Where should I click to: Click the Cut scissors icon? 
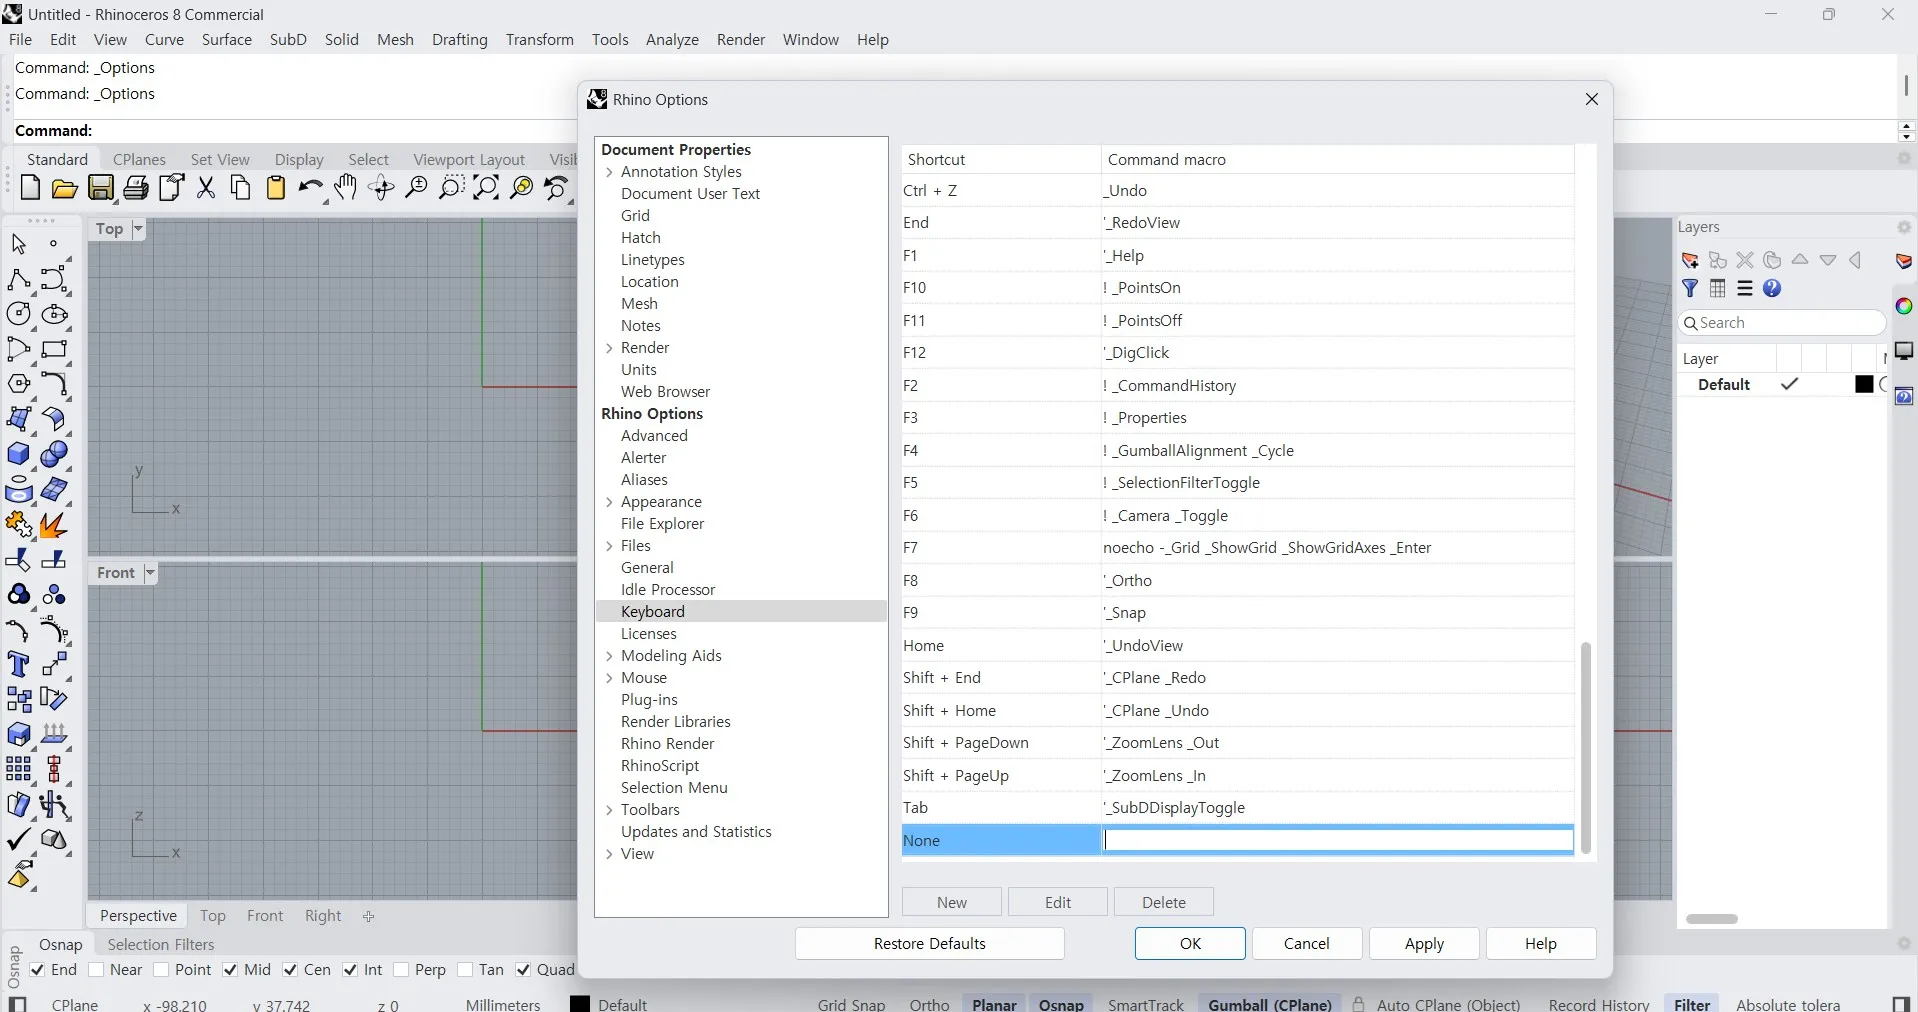(206, 188)
